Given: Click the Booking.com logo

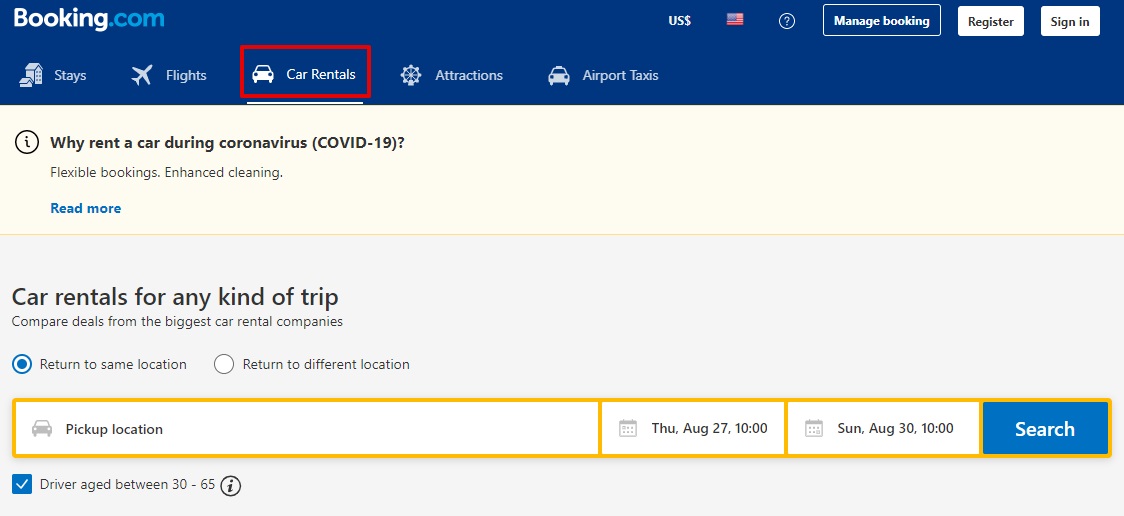Looking at the screenshot, I should 89,19.
